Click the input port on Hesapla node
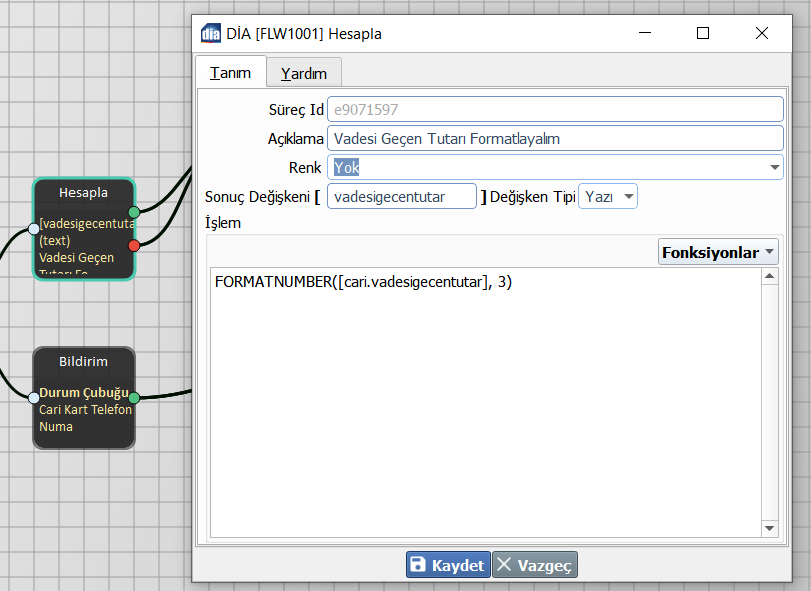The height and width of the screenshot is (591, 811). click(33, 229)
